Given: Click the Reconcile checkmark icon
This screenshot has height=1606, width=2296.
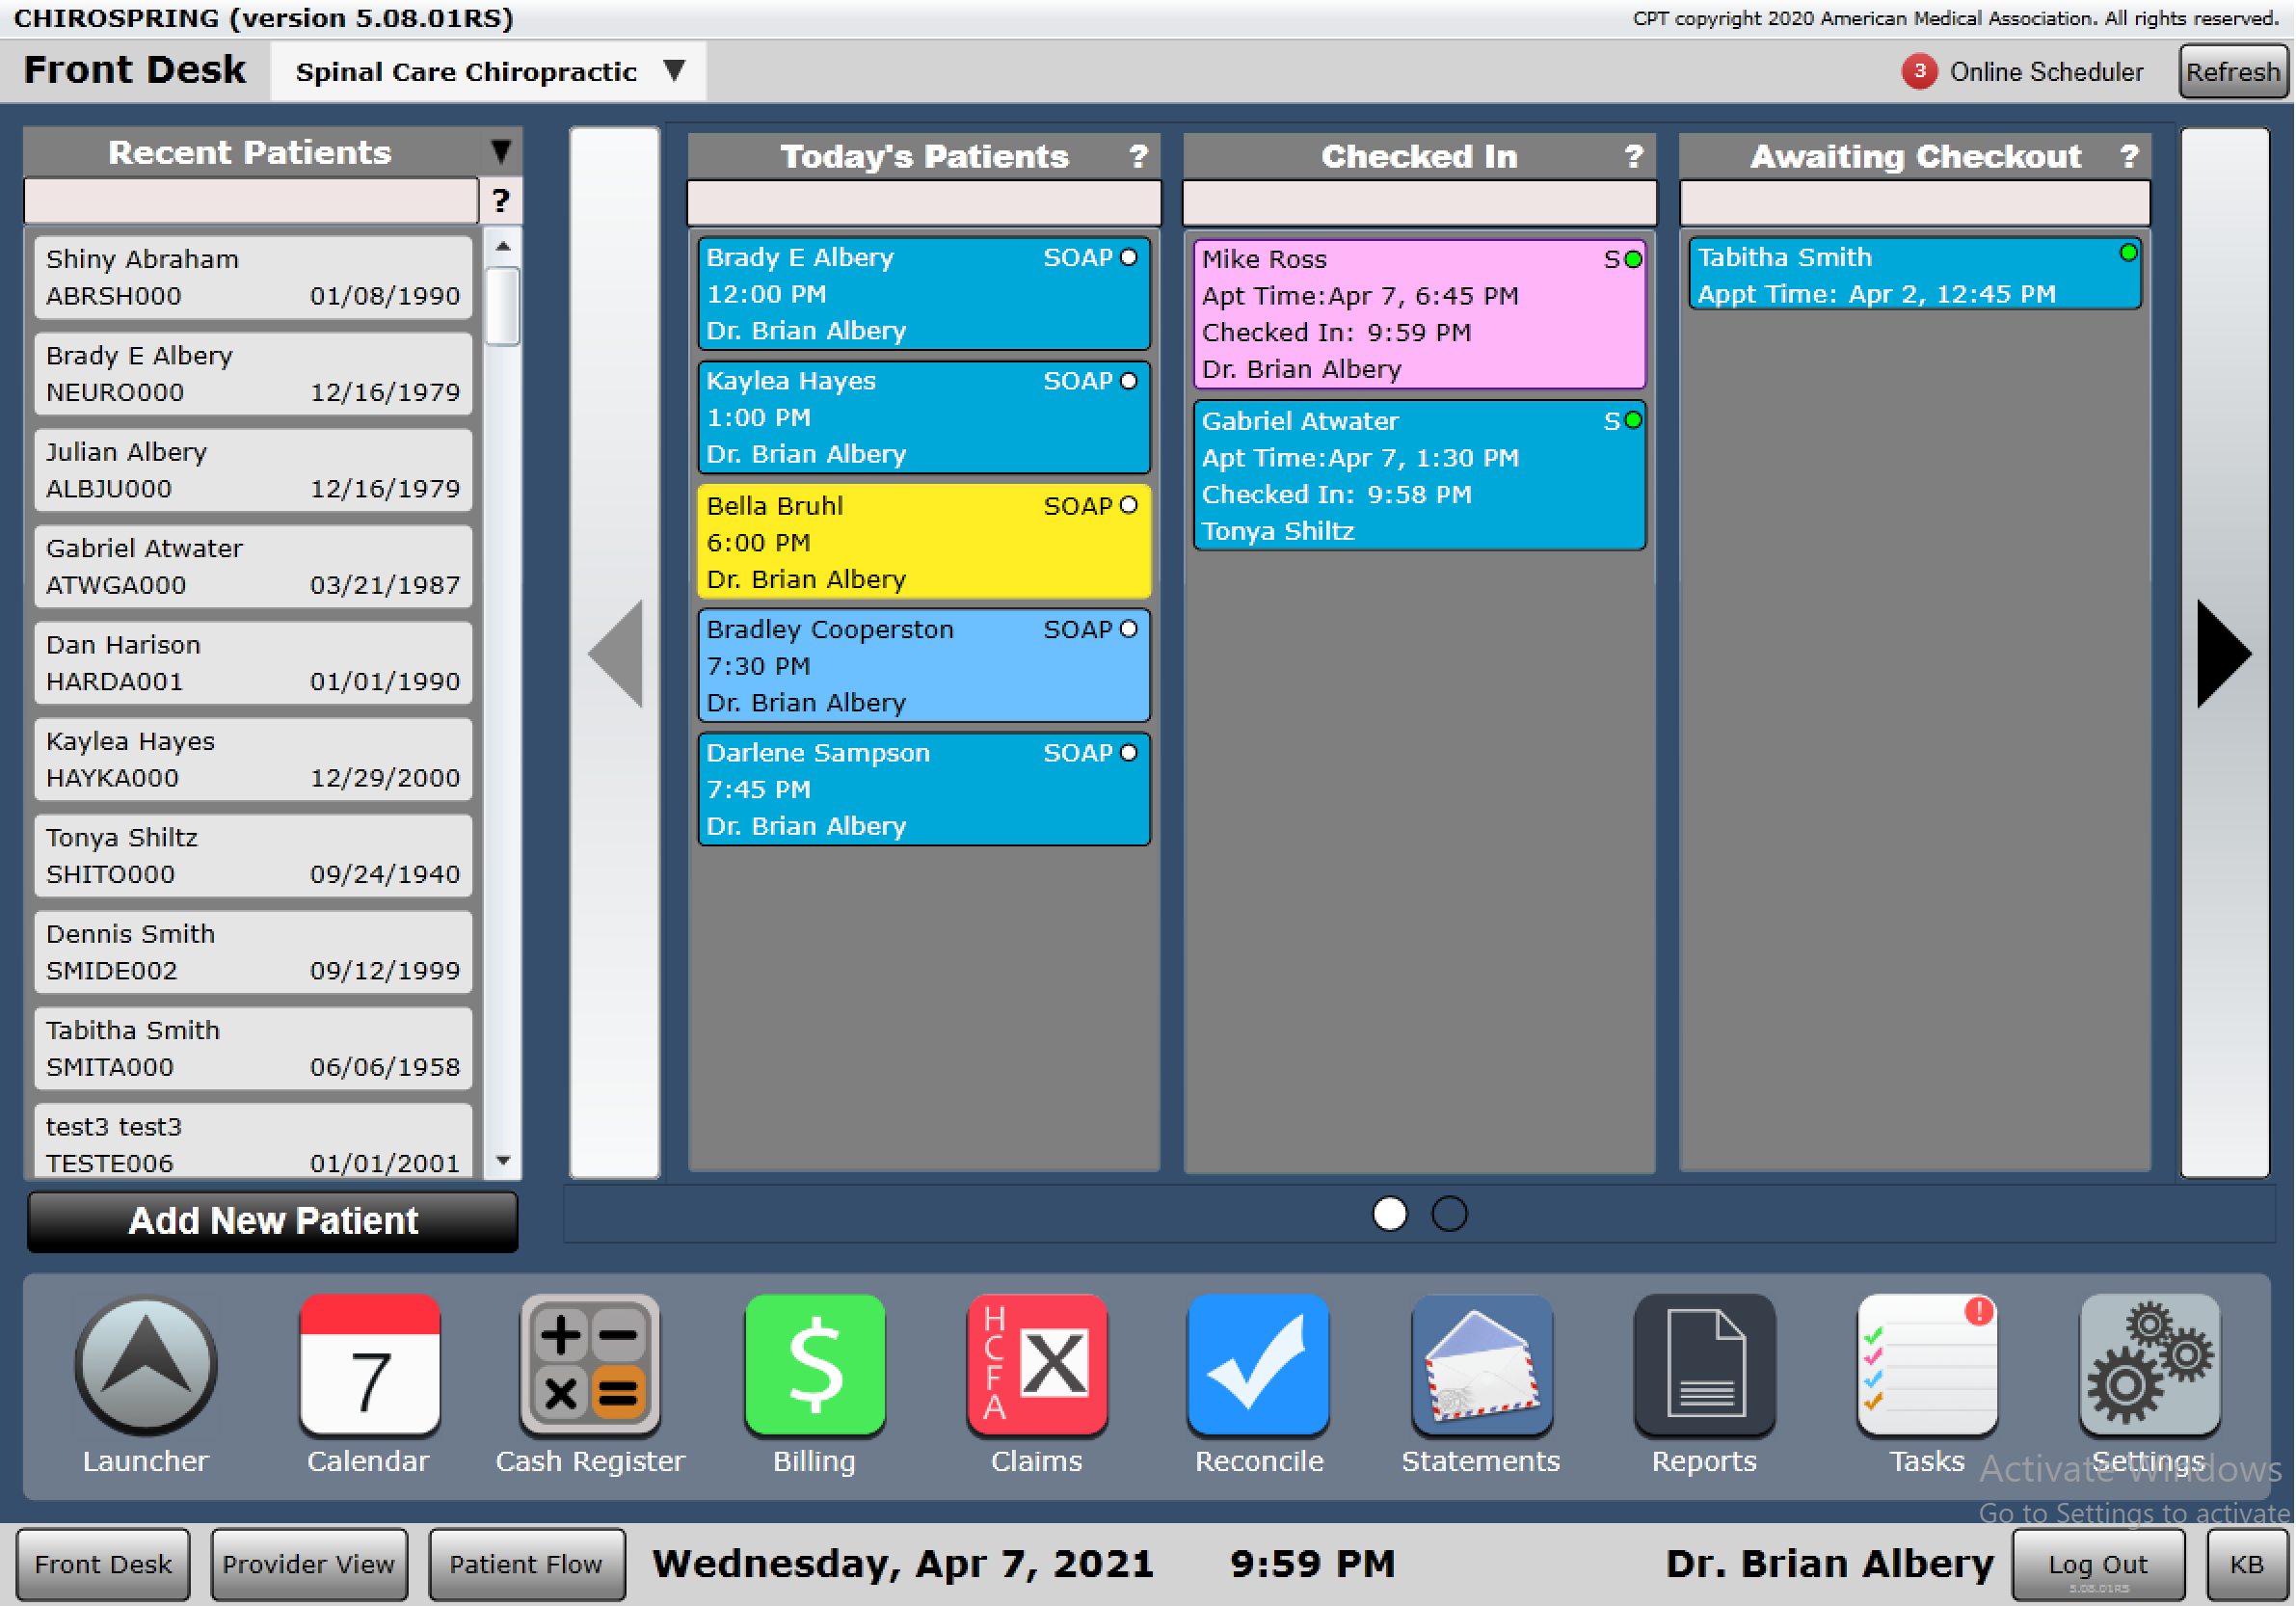Looking at the screenshot, I should pos(1258,1366).
